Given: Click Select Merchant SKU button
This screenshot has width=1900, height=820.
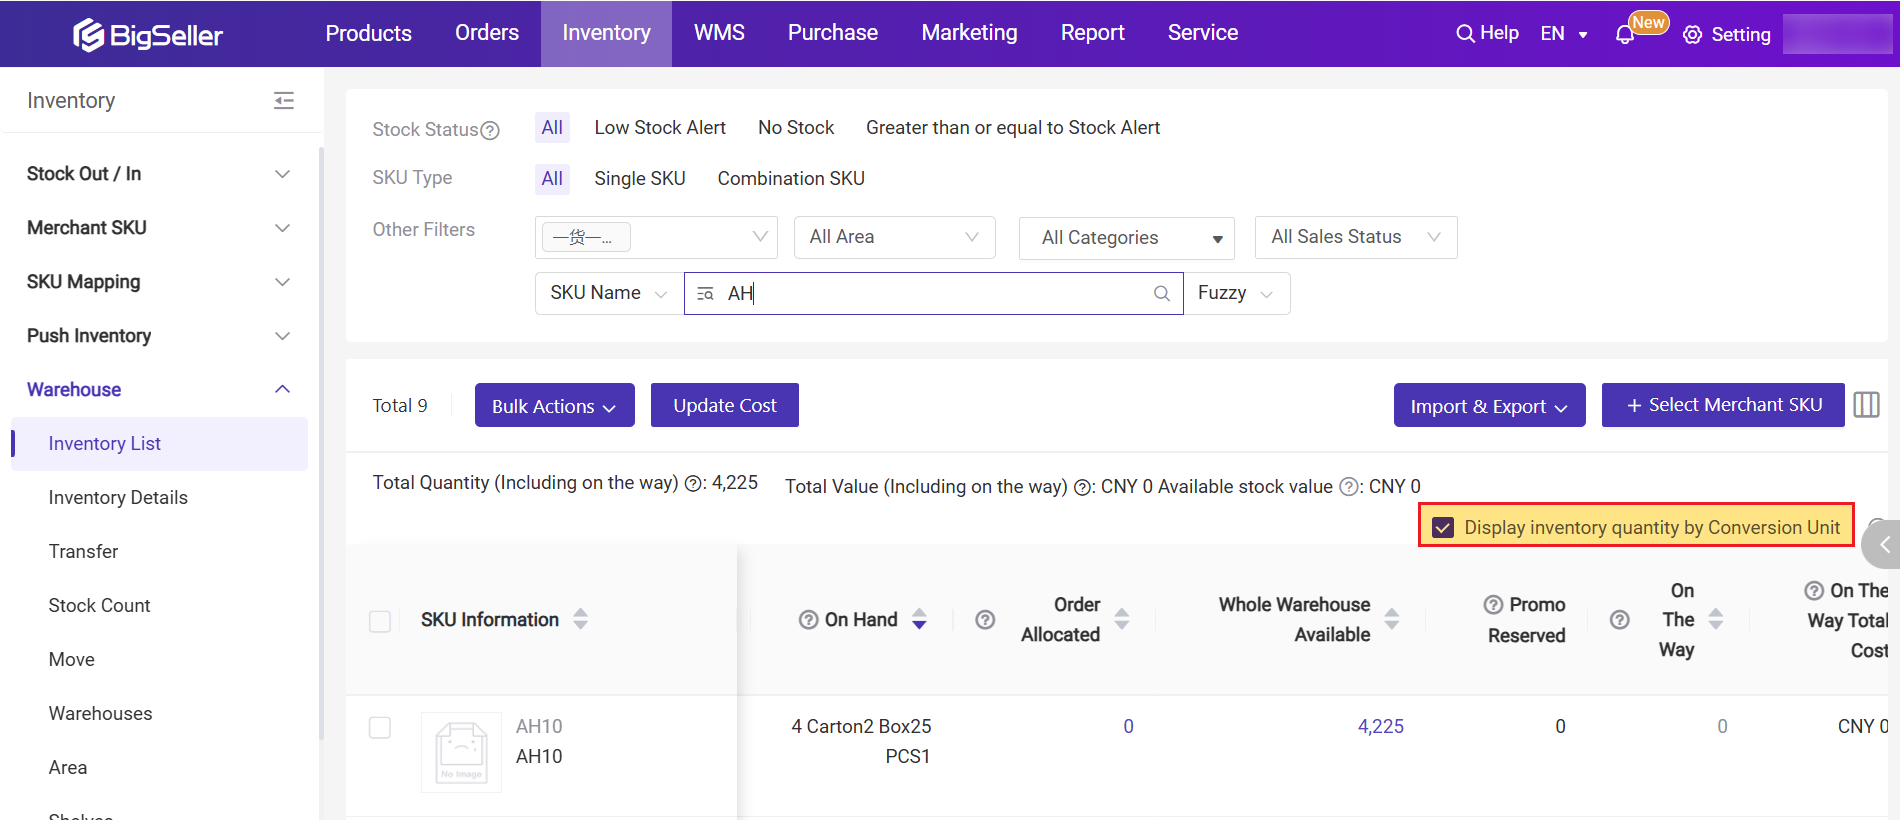Looking at the screenshot, I should click(1723, 405).
